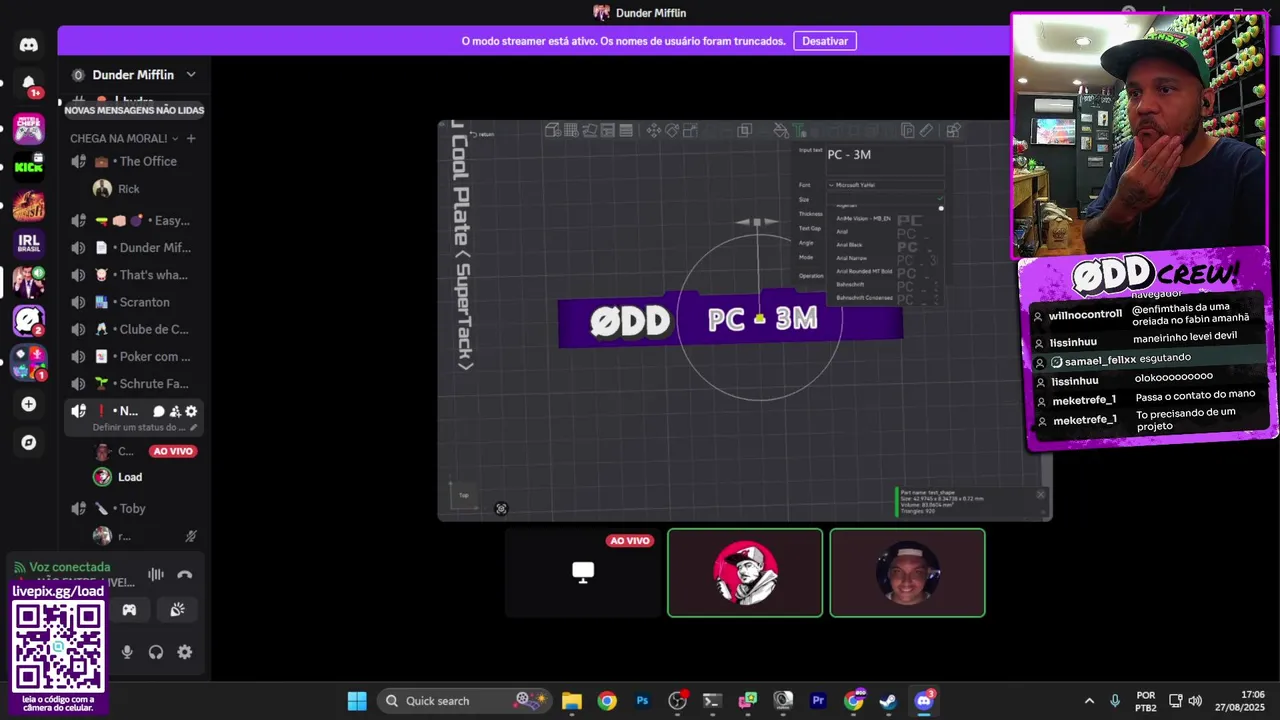Image resolution: width=1280 pixels, height=720 pixels.
Task: Select user Load in voice channel
Action: [x=130, y=477]
